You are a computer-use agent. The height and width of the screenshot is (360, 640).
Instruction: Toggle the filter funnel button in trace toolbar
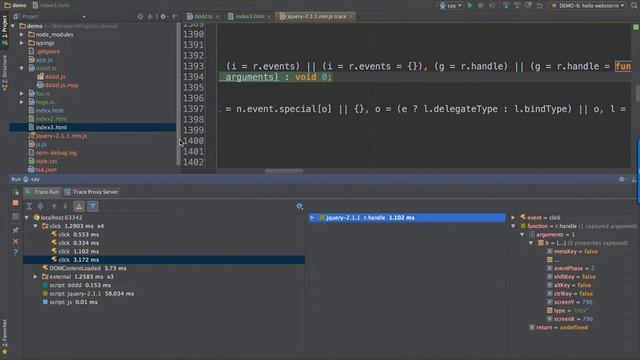pyautogui.click(x=93, y=207)
